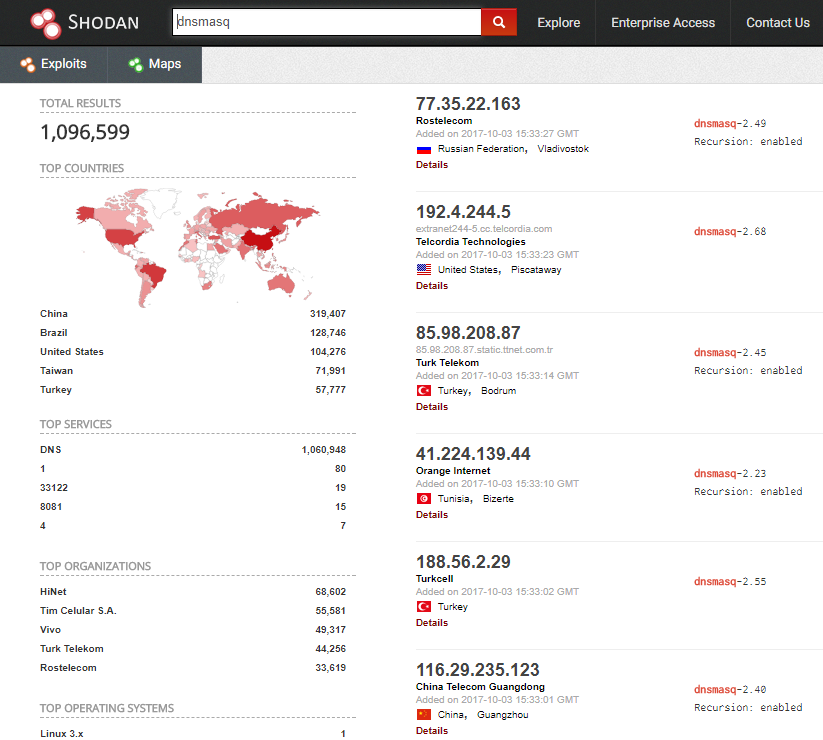Click the total results count 1,096,599
823x740 pixels.
(85, 132)
